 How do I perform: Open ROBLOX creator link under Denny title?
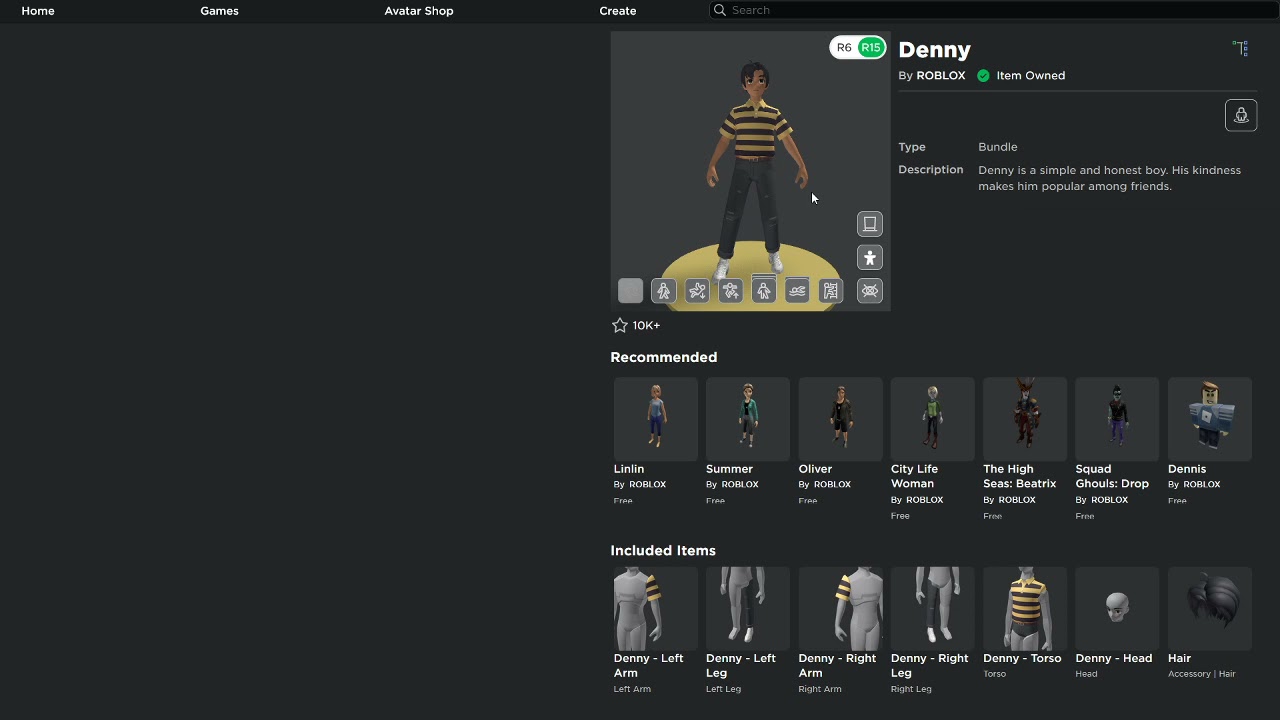(941, 76)
